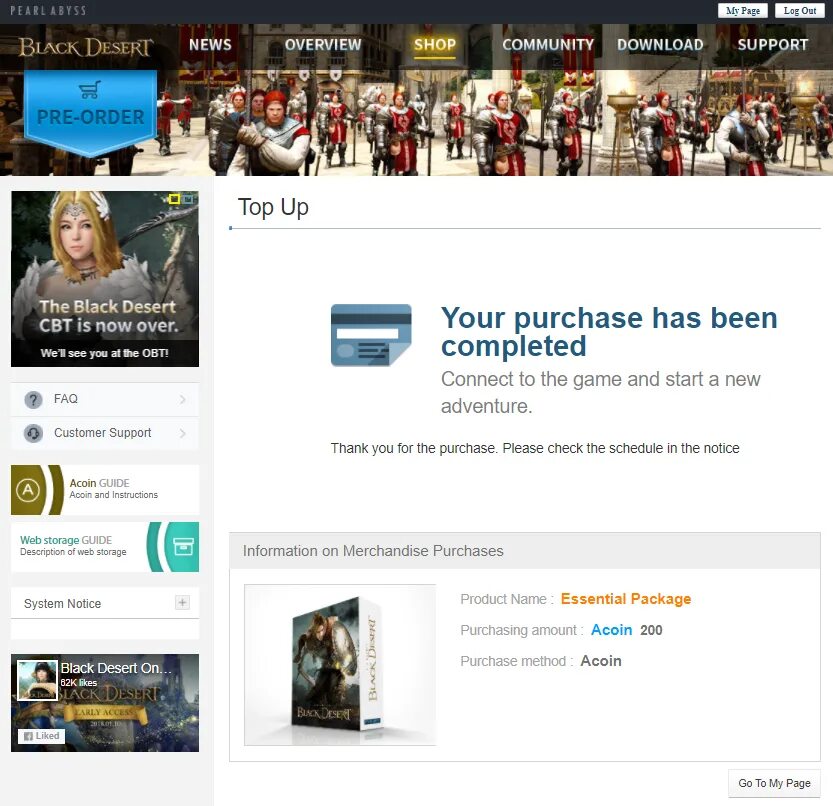Select the second banner slide indicator
The width and height of the screenshot is (833, 806).
[x=188, y=199]
